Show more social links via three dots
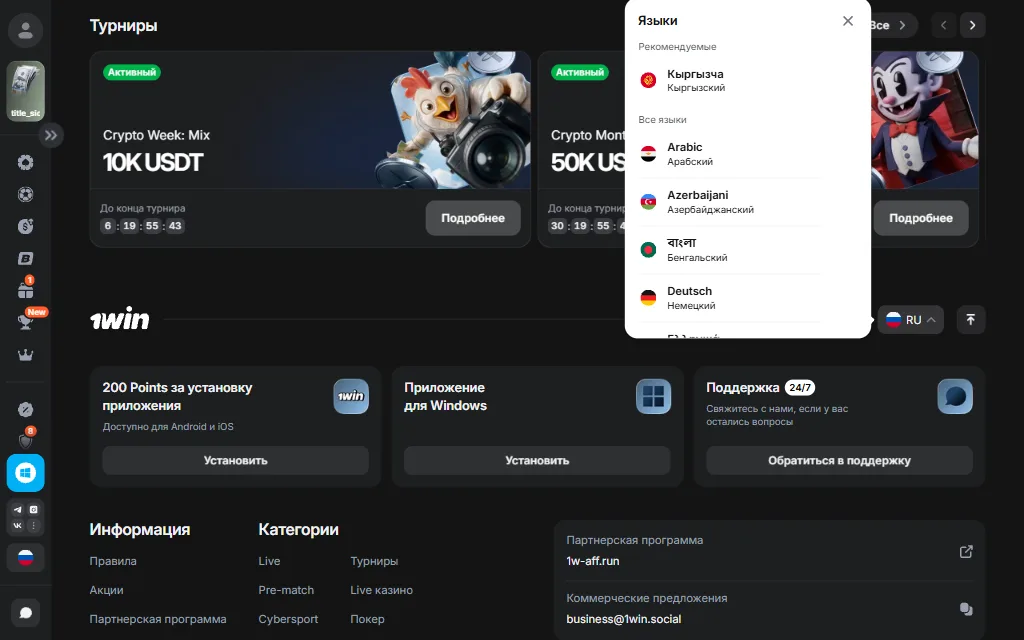 point(33,525)
